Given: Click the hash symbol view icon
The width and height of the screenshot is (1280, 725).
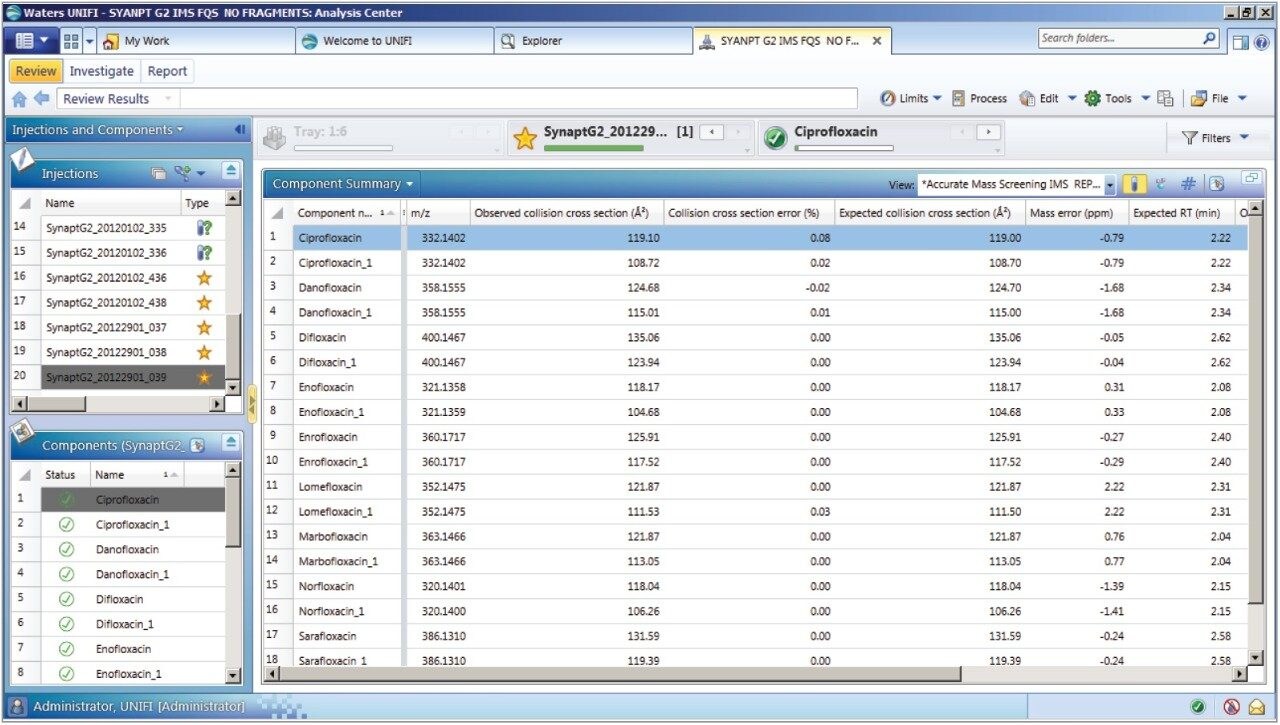Looking at the screenshot, I should (x=1188, y=184).
